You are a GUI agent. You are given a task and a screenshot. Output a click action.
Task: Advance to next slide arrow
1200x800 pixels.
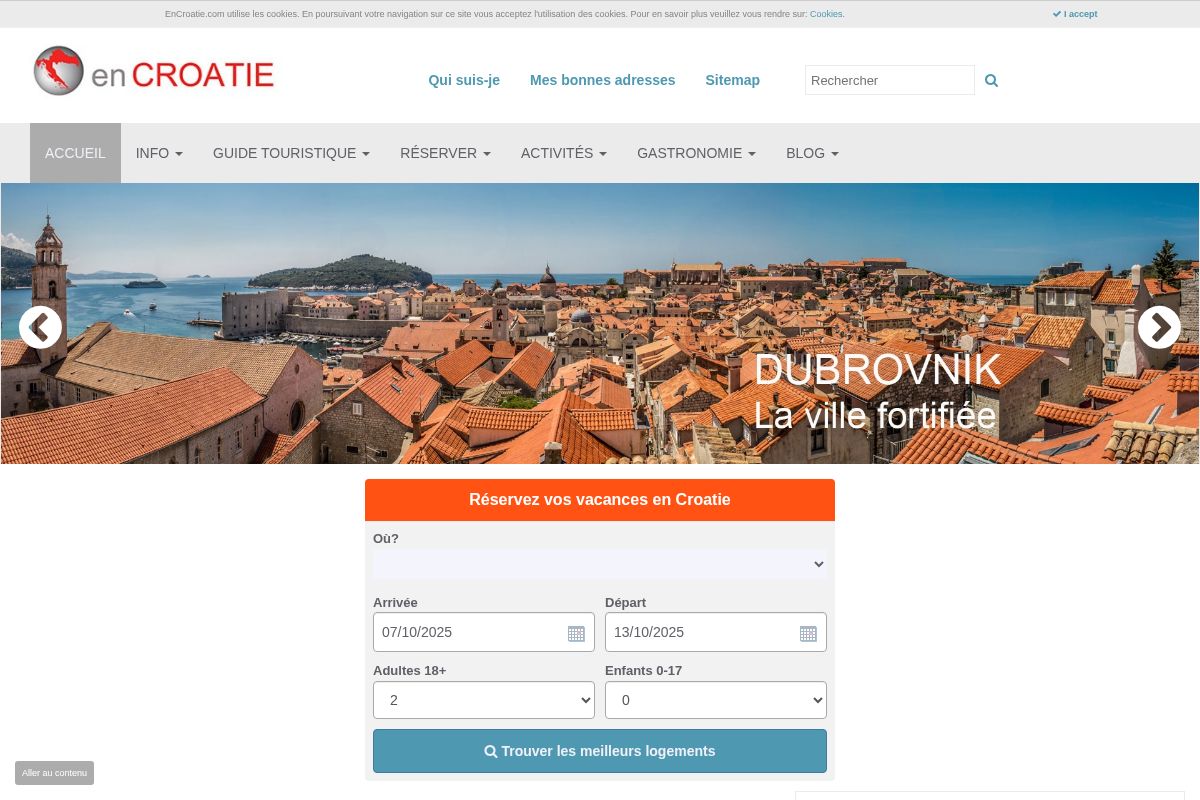tap(1159, 327)
